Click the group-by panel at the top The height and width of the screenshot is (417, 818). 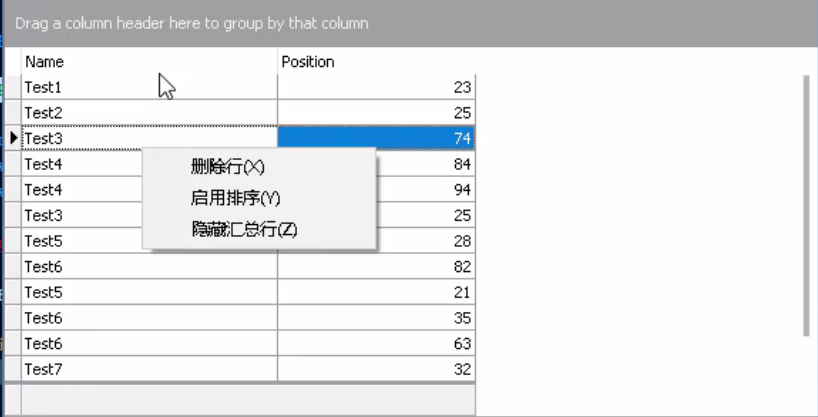(x=411, y=23)
